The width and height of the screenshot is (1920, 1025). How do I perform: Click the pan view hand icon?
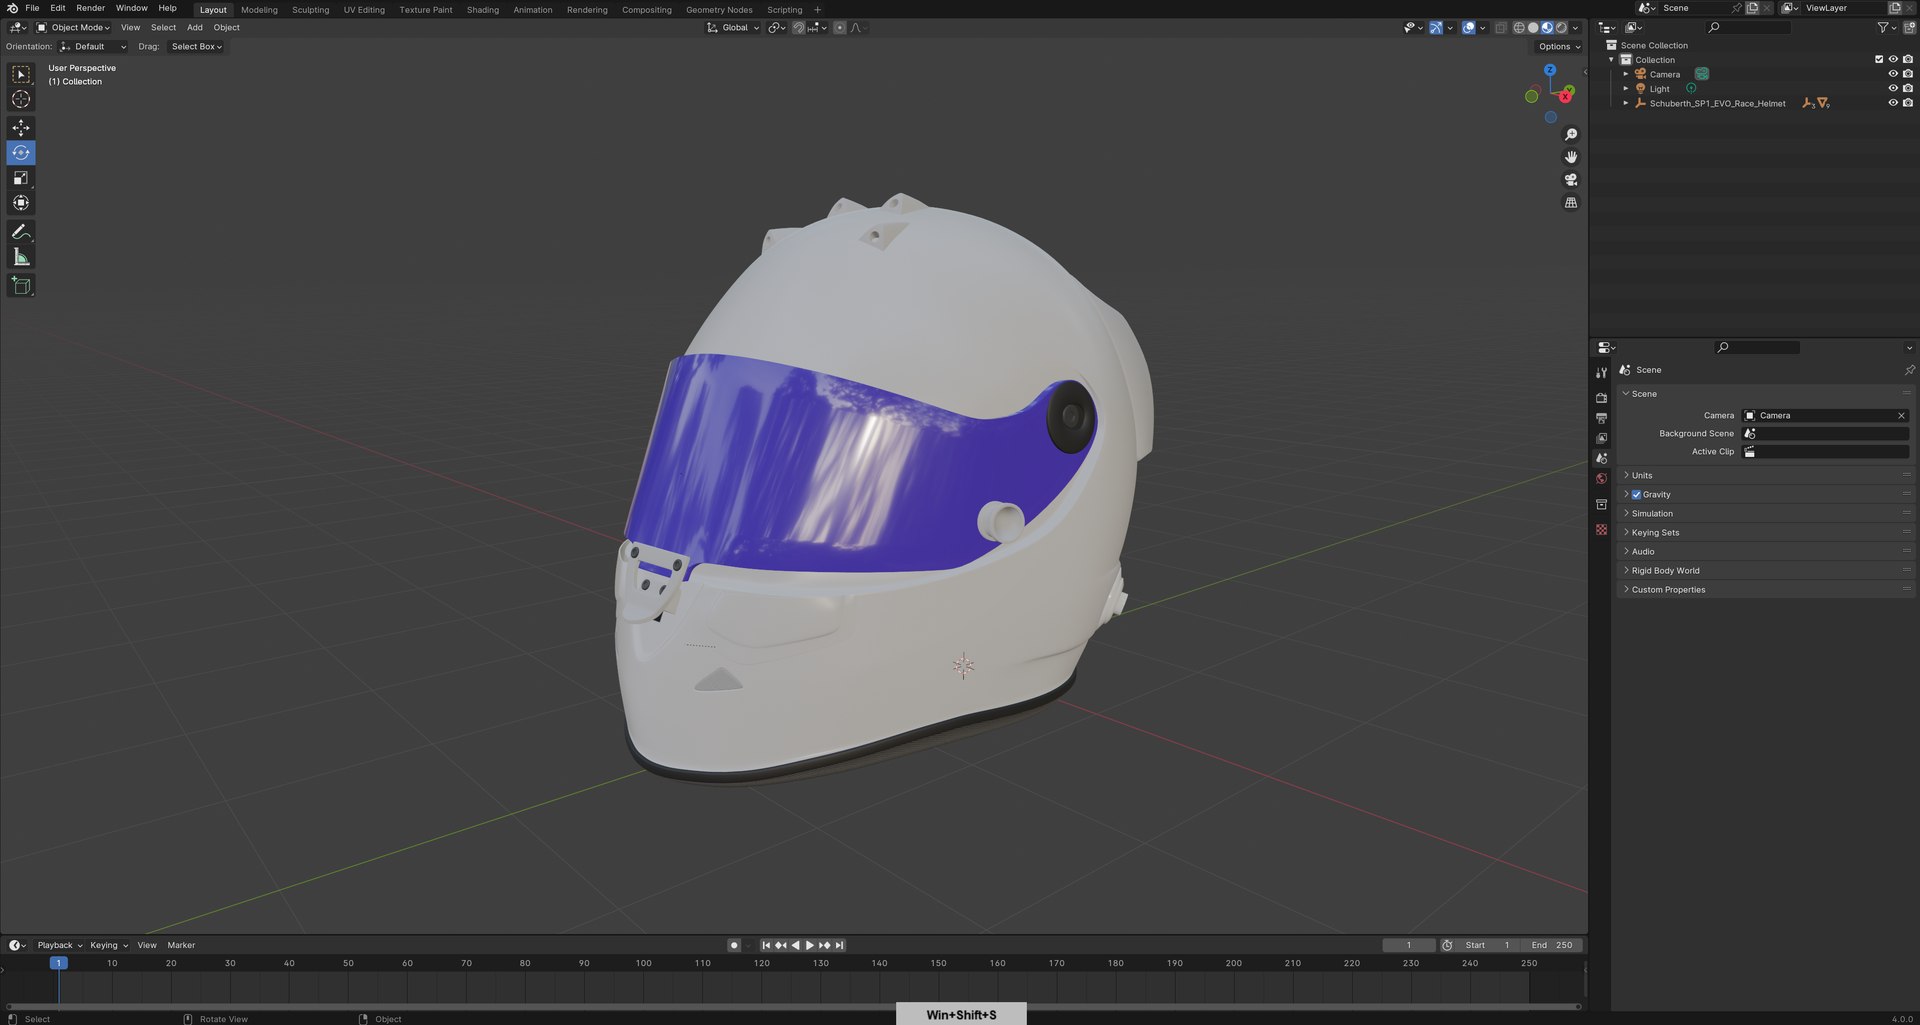[x=1571, y=157]
